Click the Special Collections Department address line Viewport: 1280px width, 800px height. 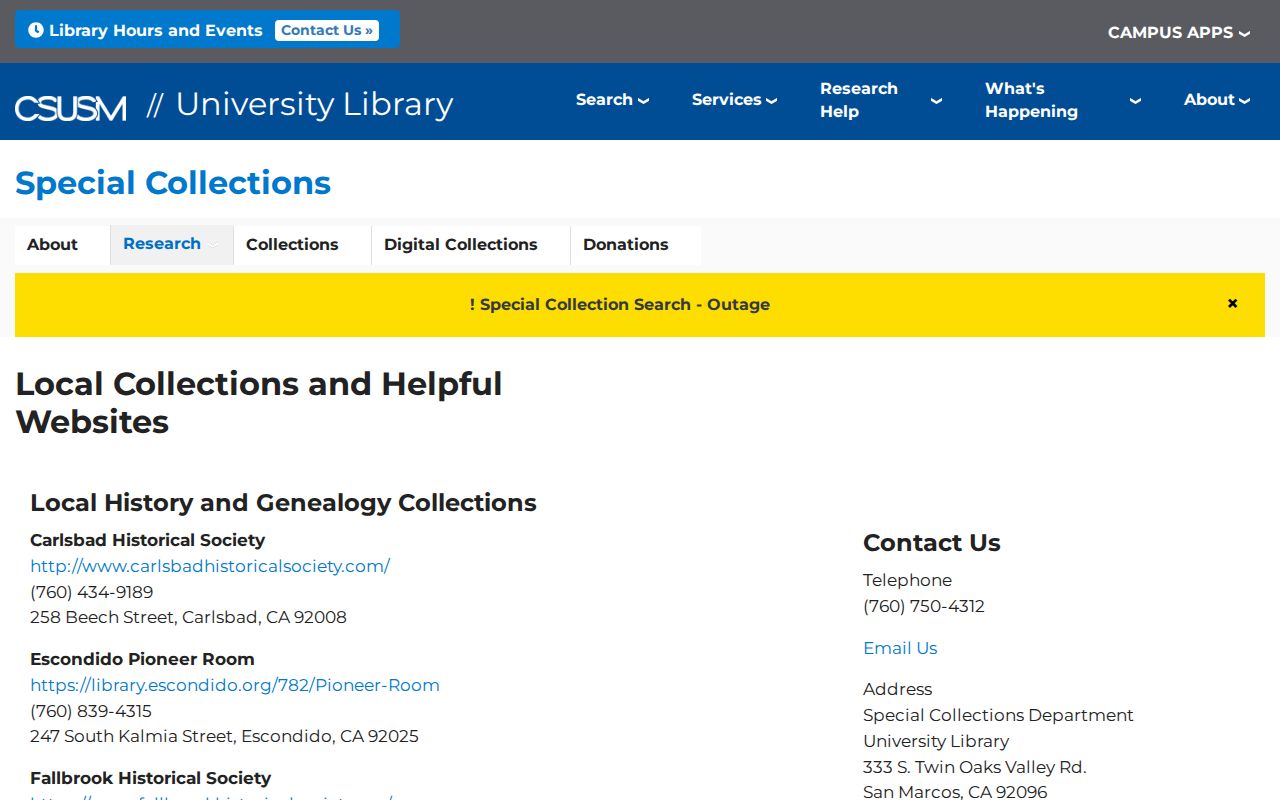[x=998, y=715]
